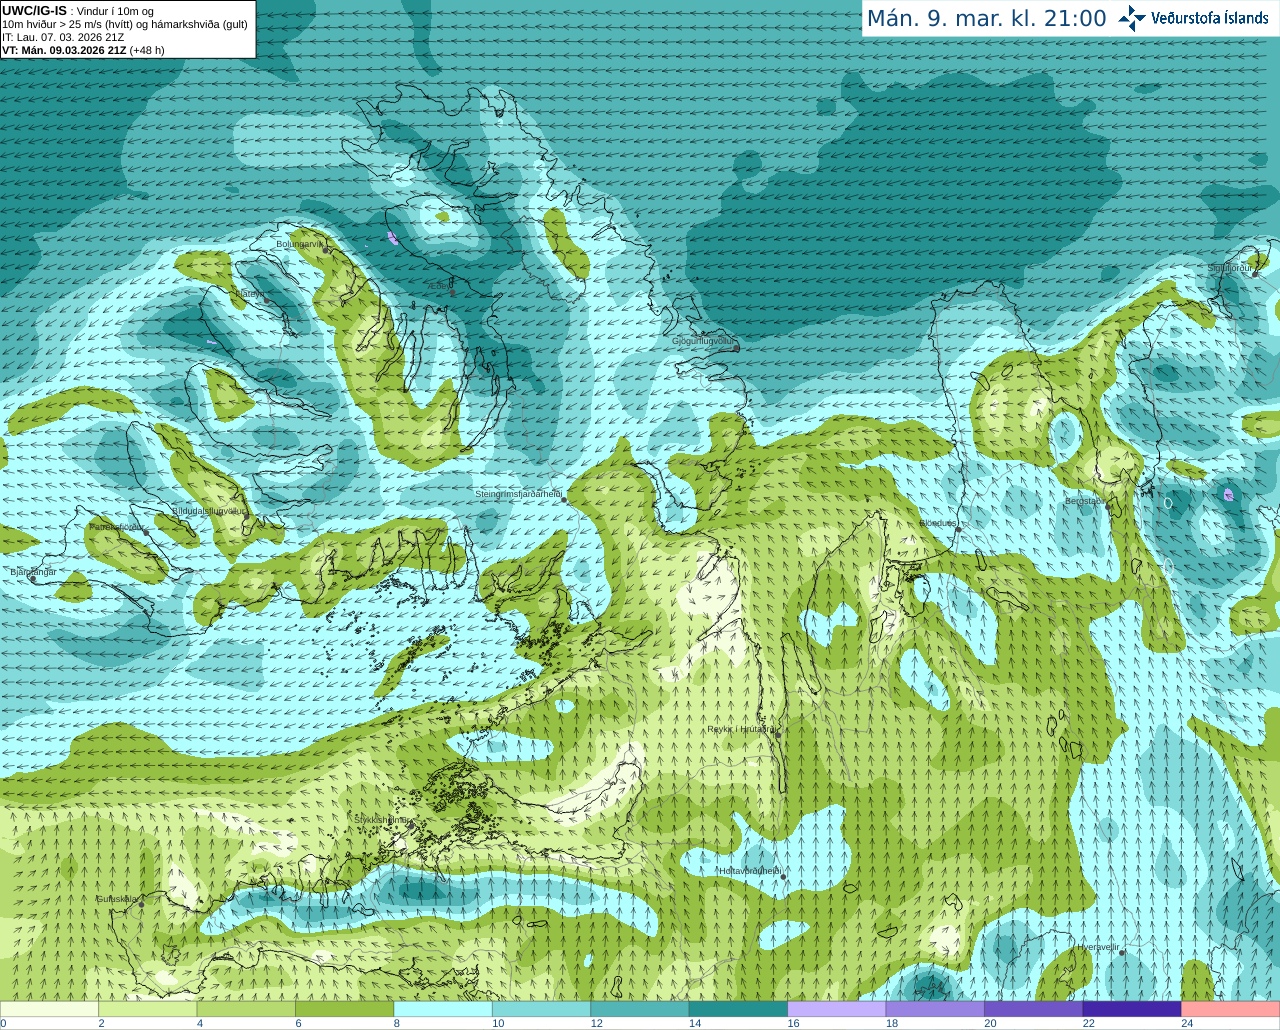This screenshot has width=1280, height=1030.
Task: Click the legend tick value '24'
Action: (1187, 1023)
